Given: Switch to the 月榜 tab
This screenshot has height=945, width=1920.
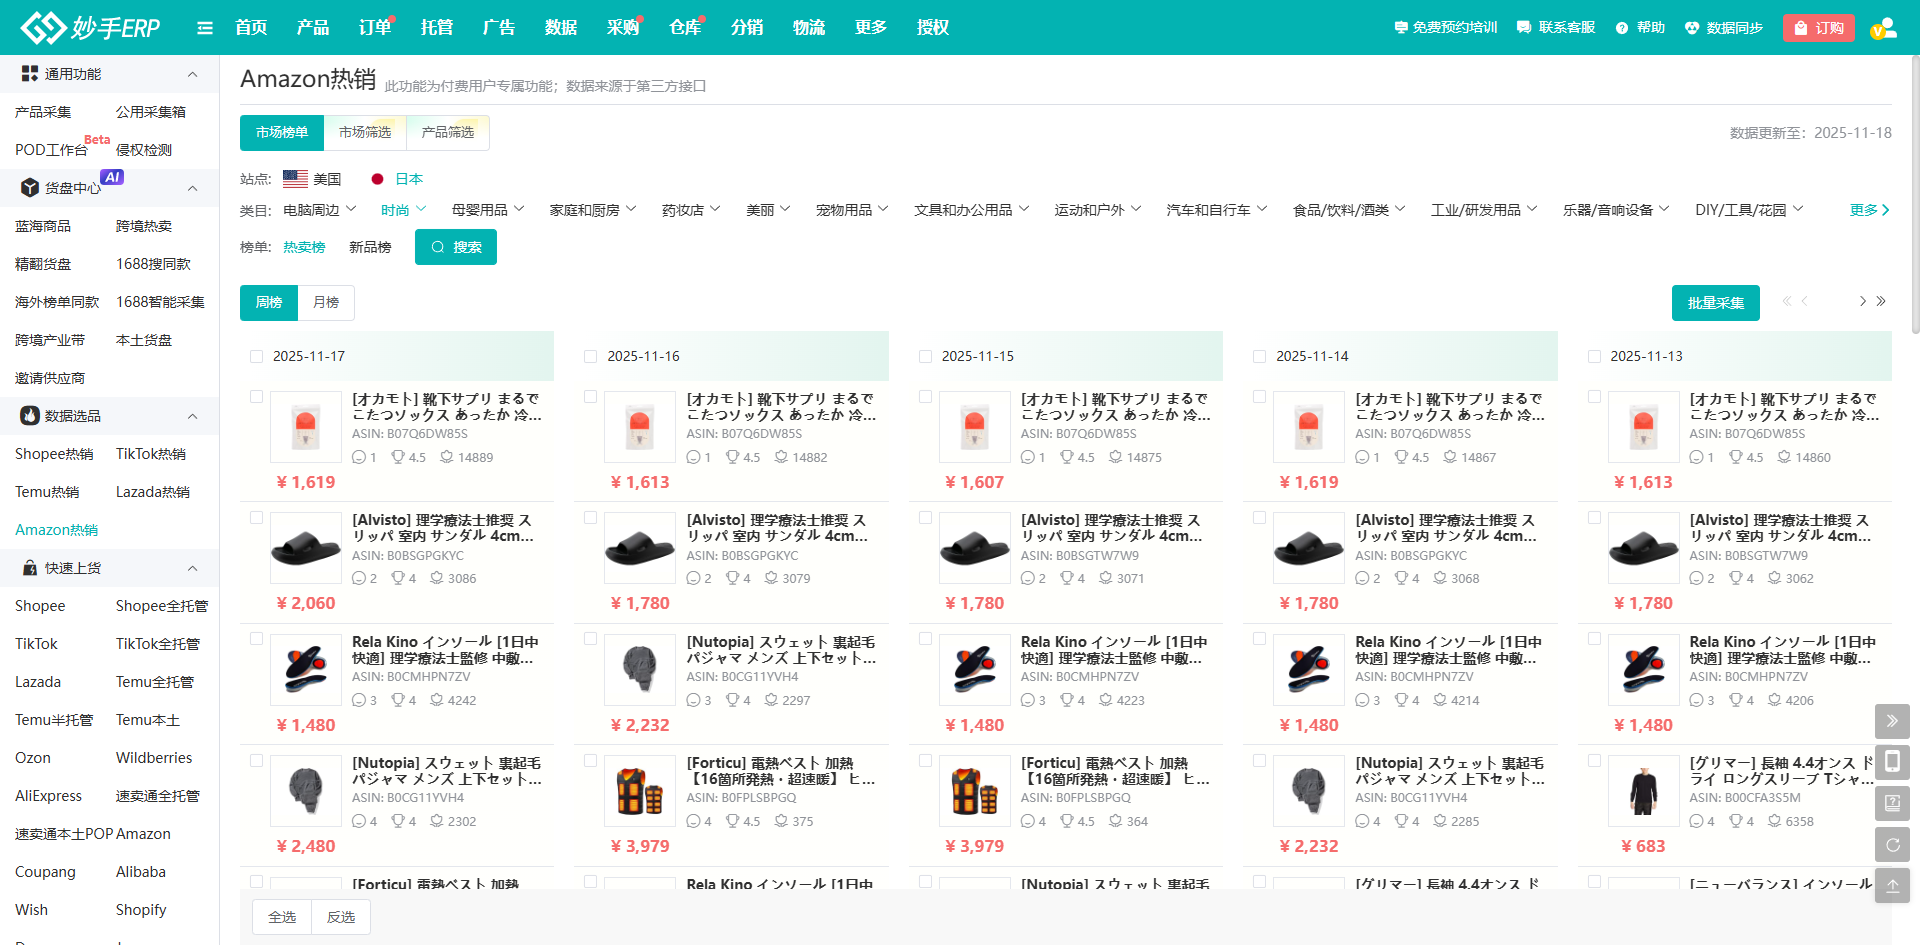Looking at the screenshot, I should click(x=326, y=302).
